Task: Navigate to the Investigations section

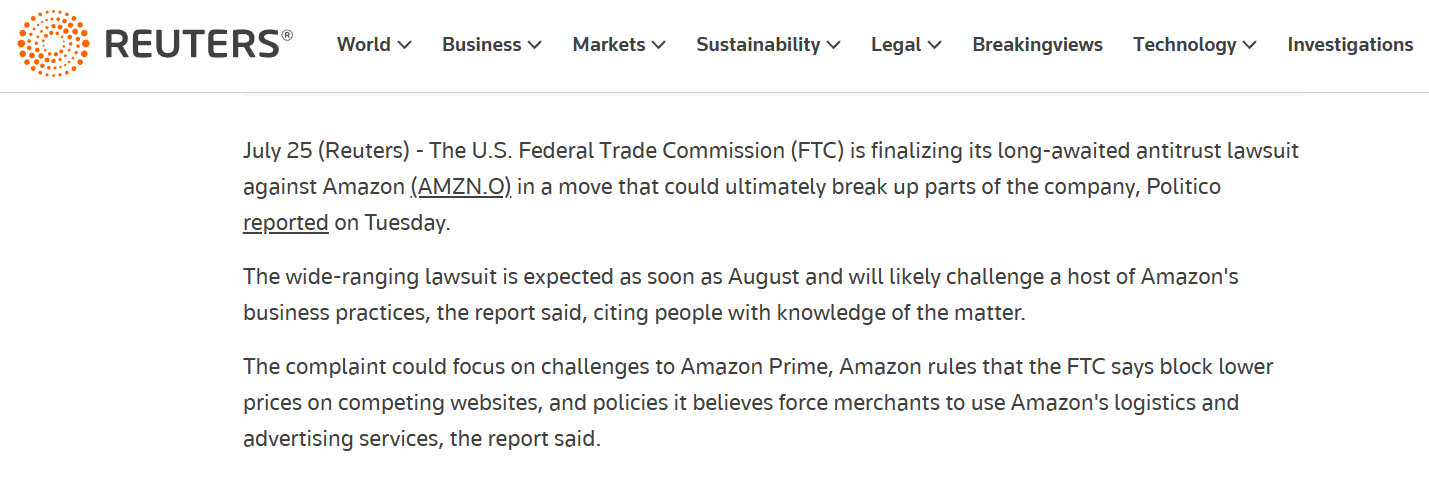Action: (1350, 45)
